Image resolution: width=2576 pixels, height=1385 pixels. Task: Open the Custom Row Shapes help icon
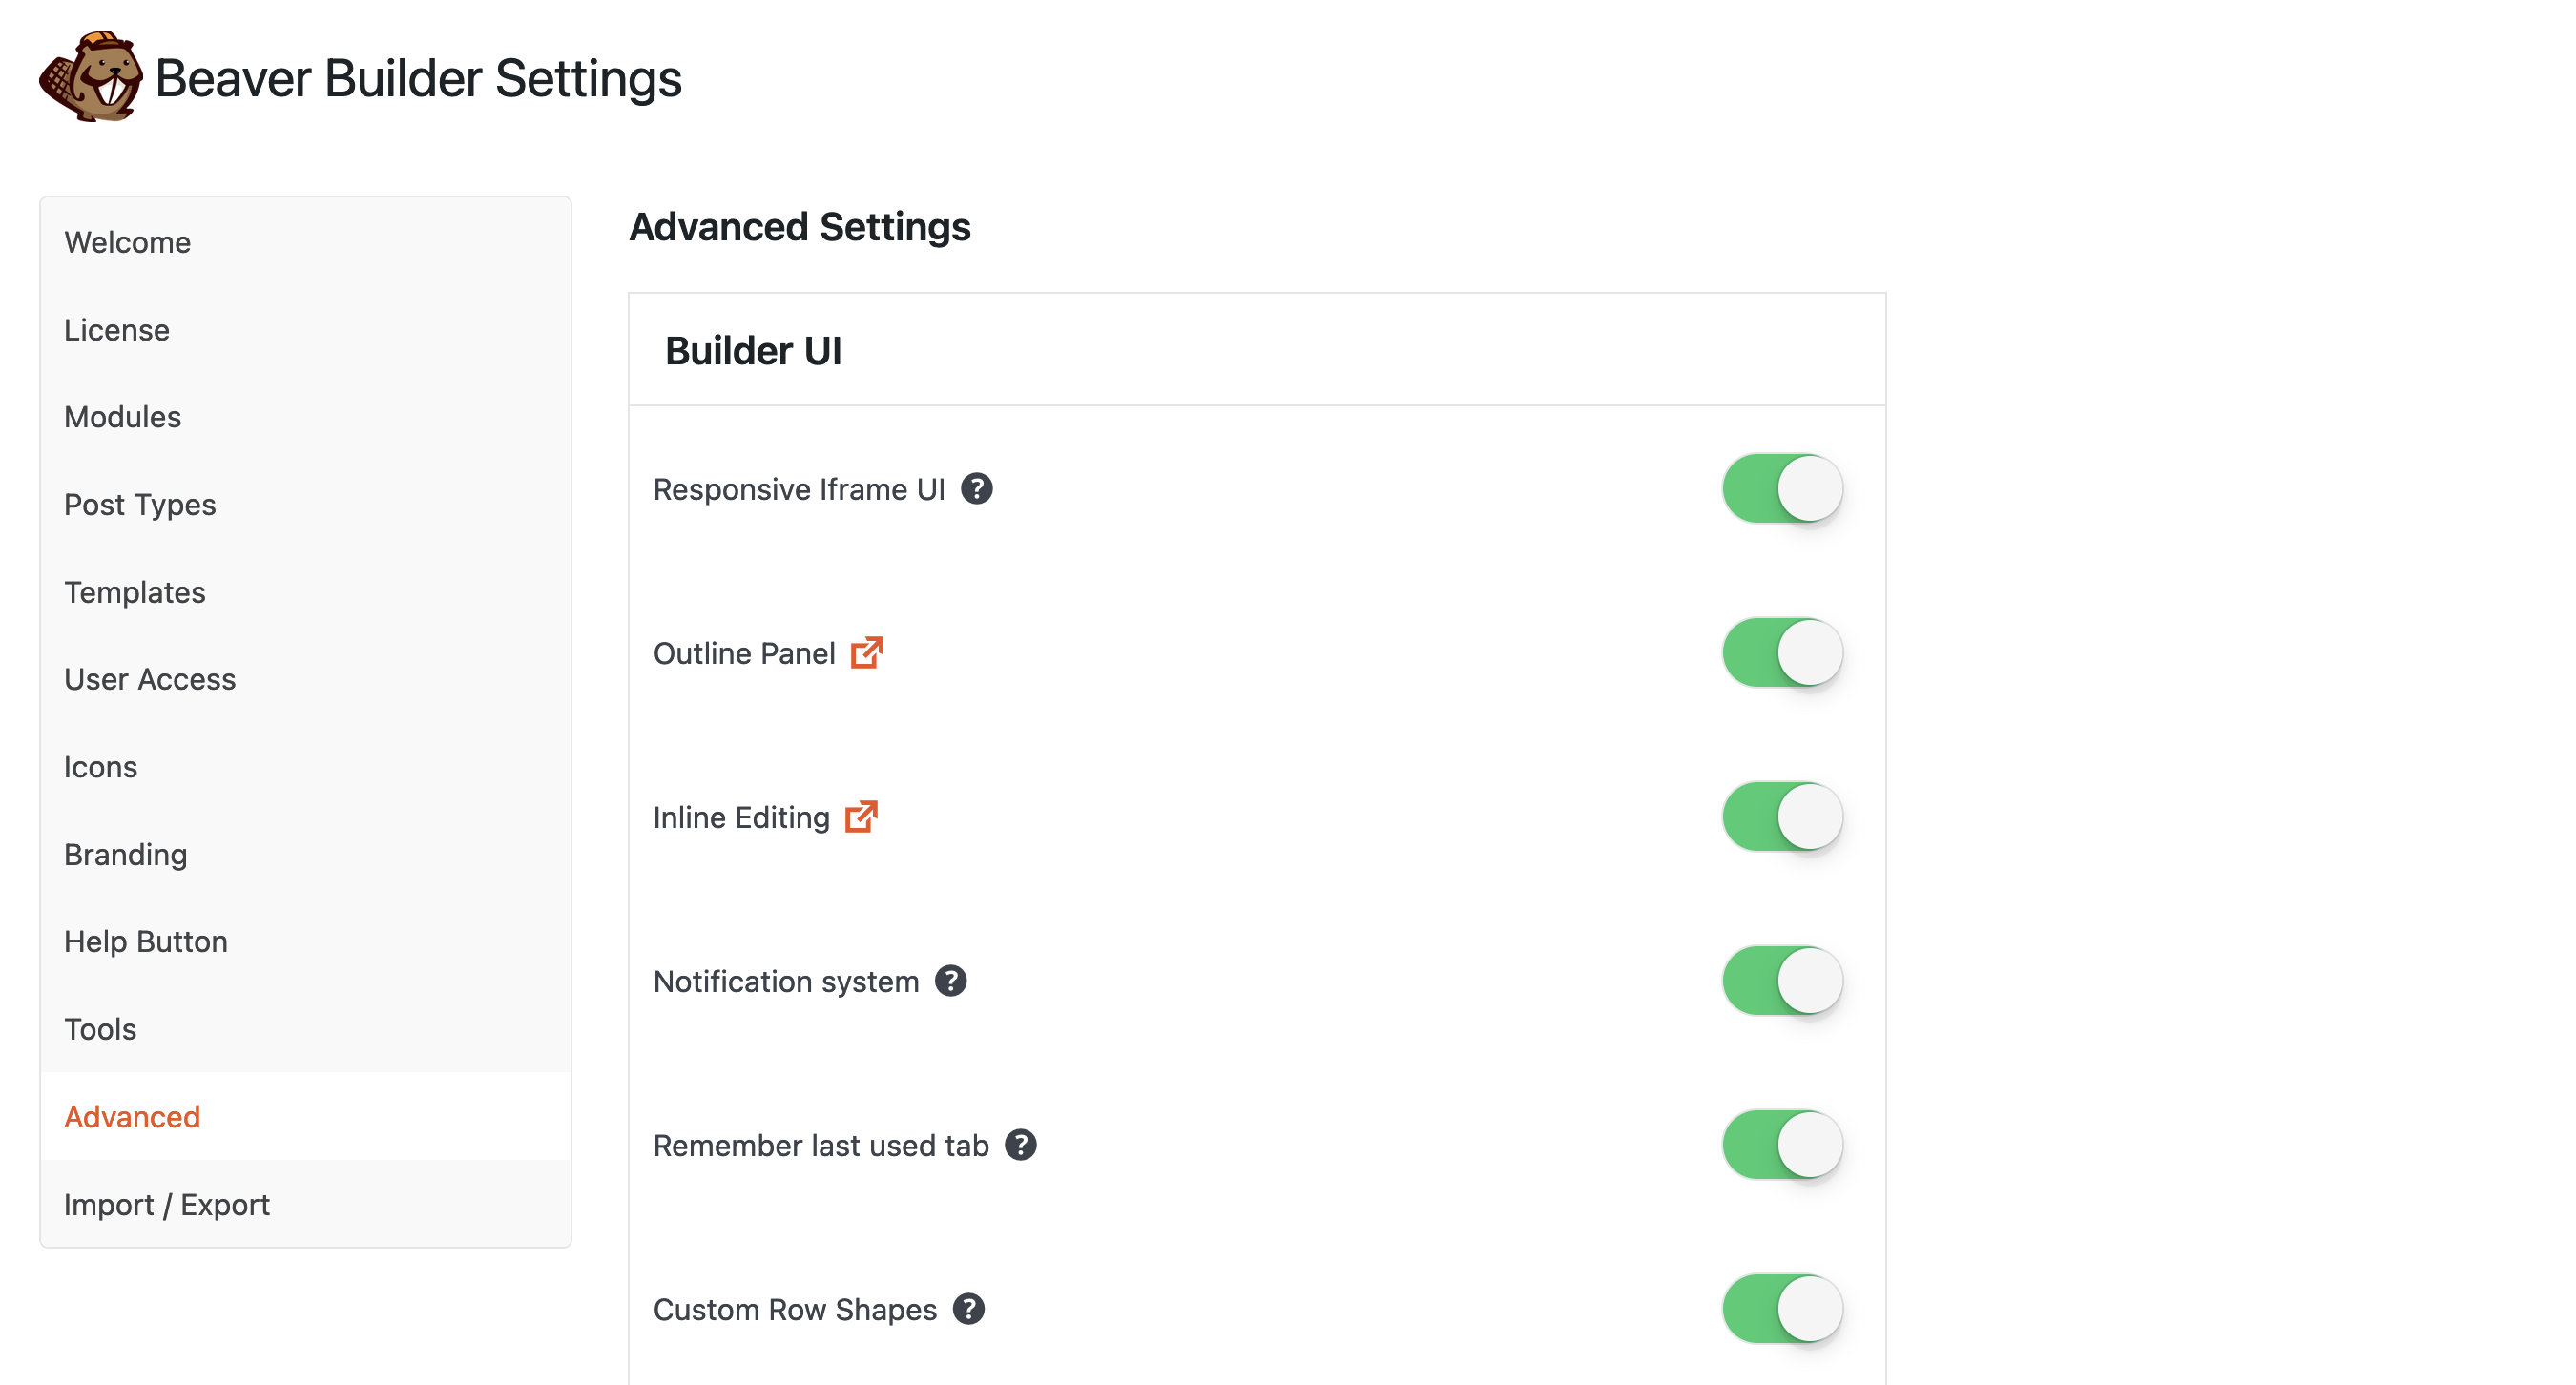pos(967,1308)
